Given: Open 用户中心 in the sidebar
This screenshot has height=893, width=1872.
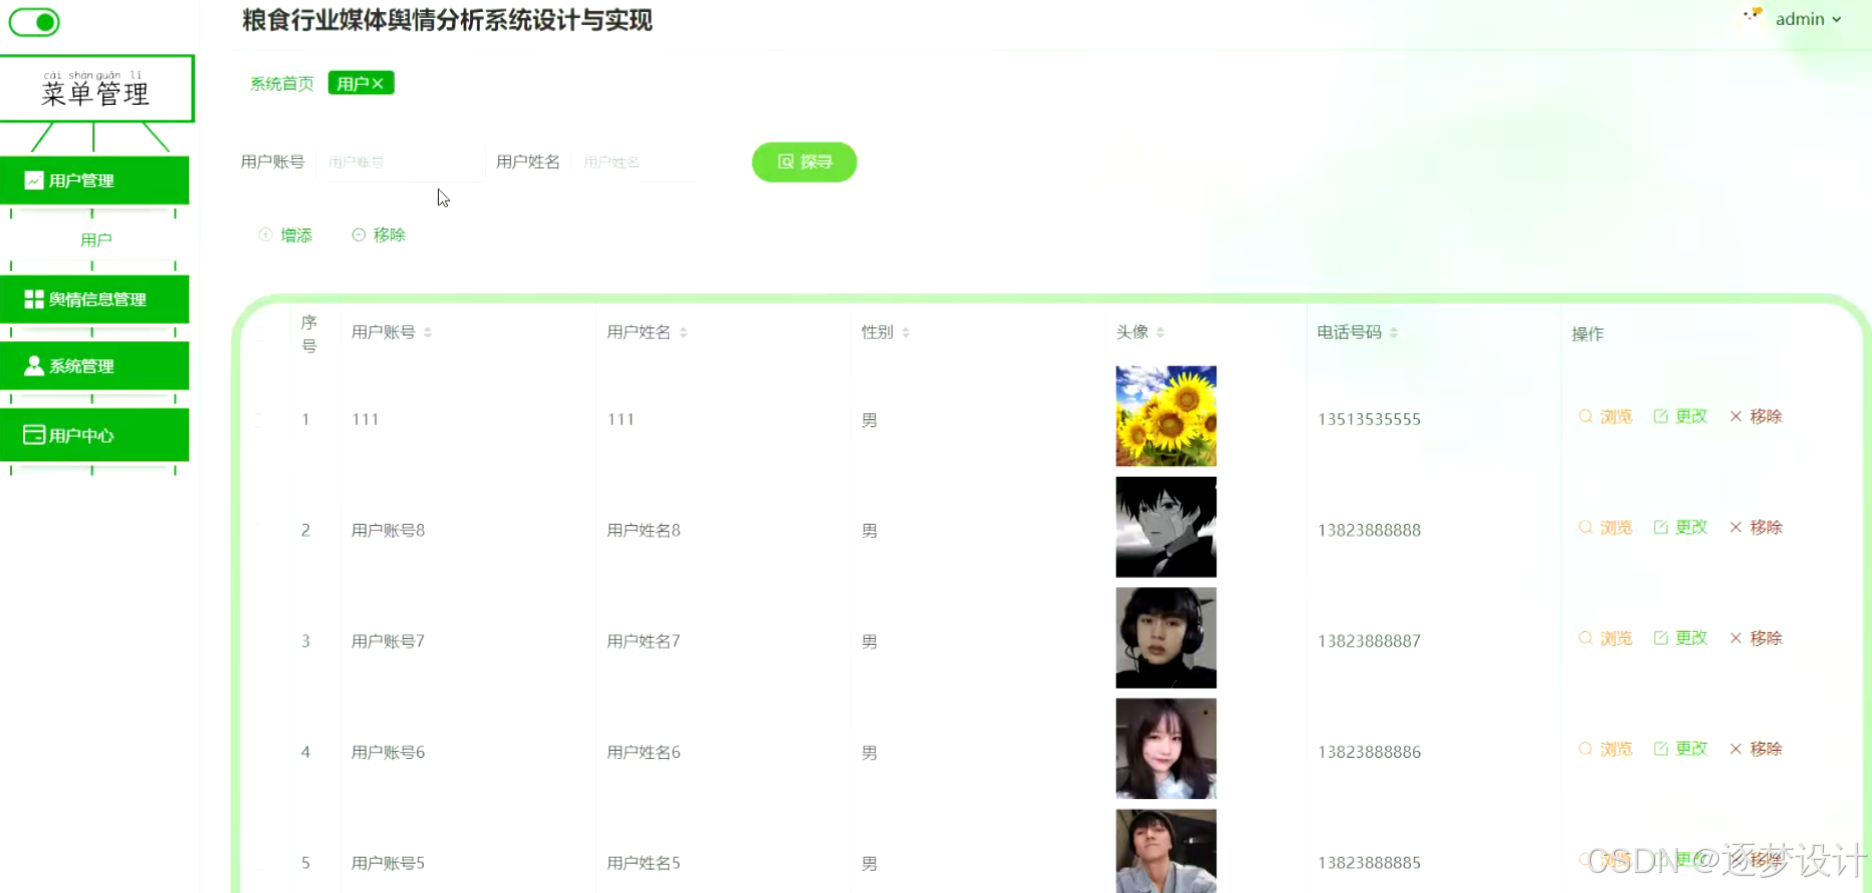Looking at the screenshot, I should pyautogui.click(x=95, y=435).
